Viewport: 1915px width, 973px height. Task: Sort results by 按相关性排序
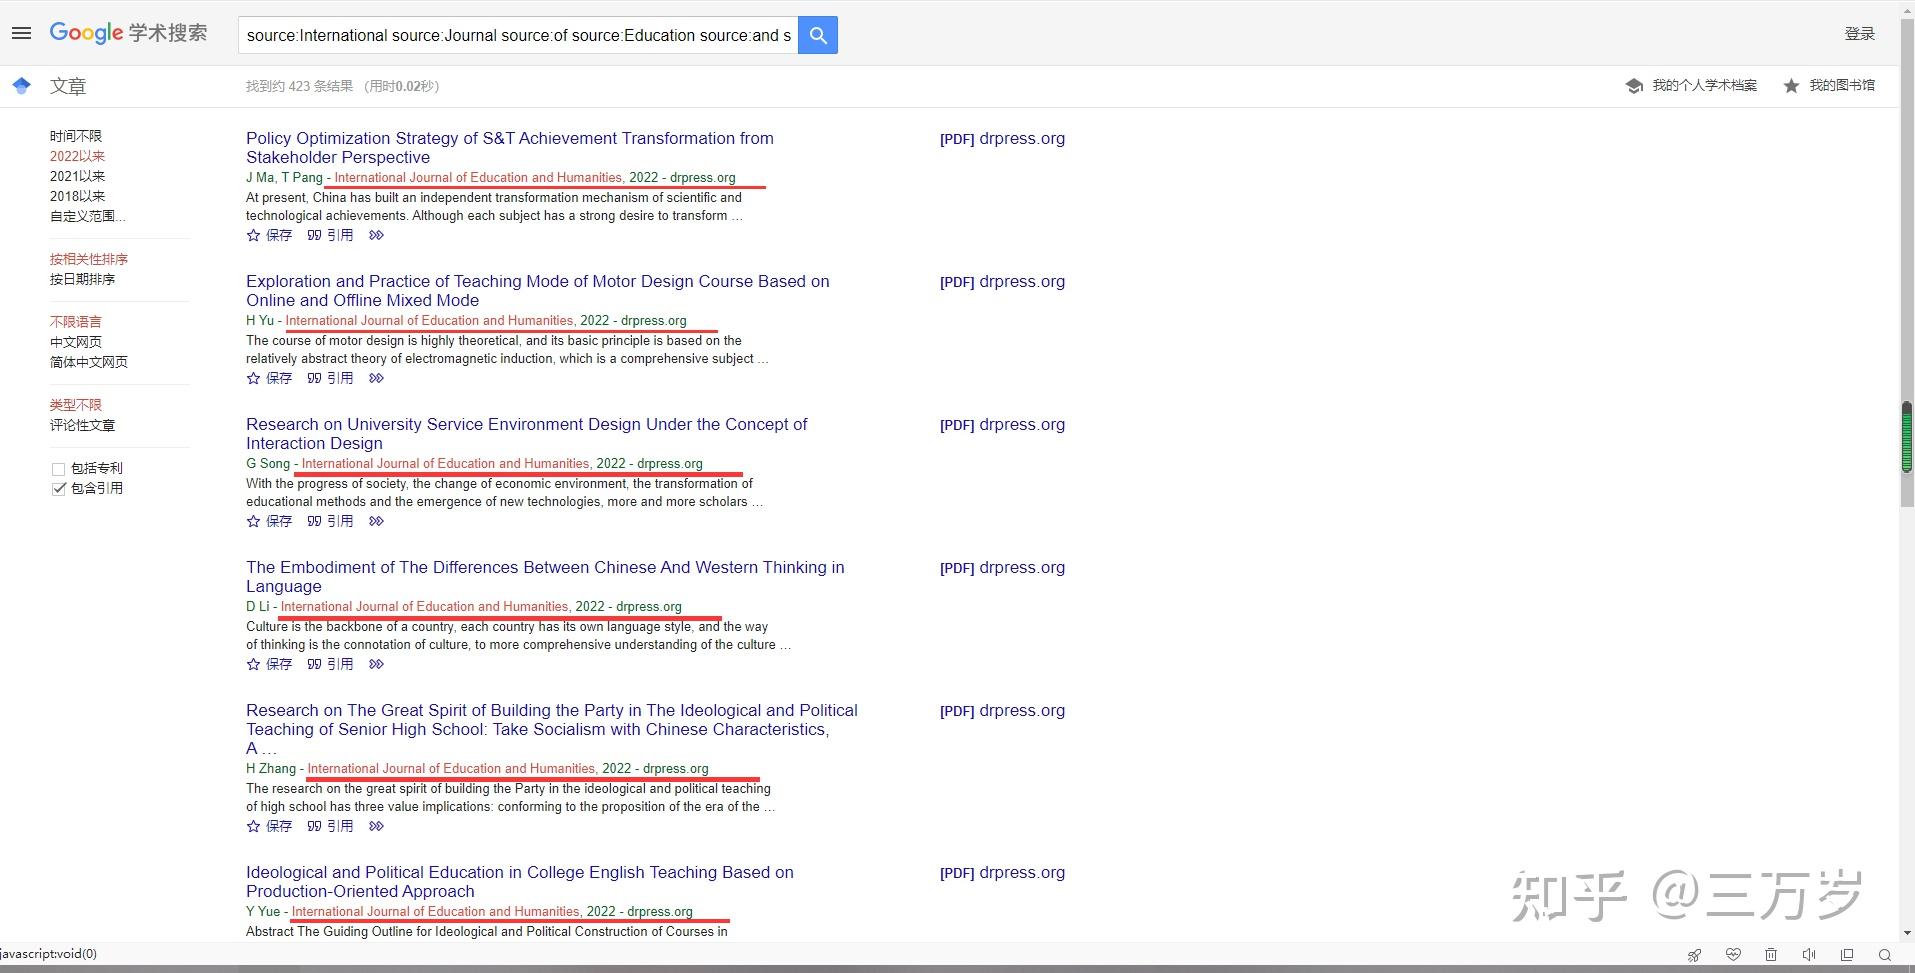(x=89, y=259)
